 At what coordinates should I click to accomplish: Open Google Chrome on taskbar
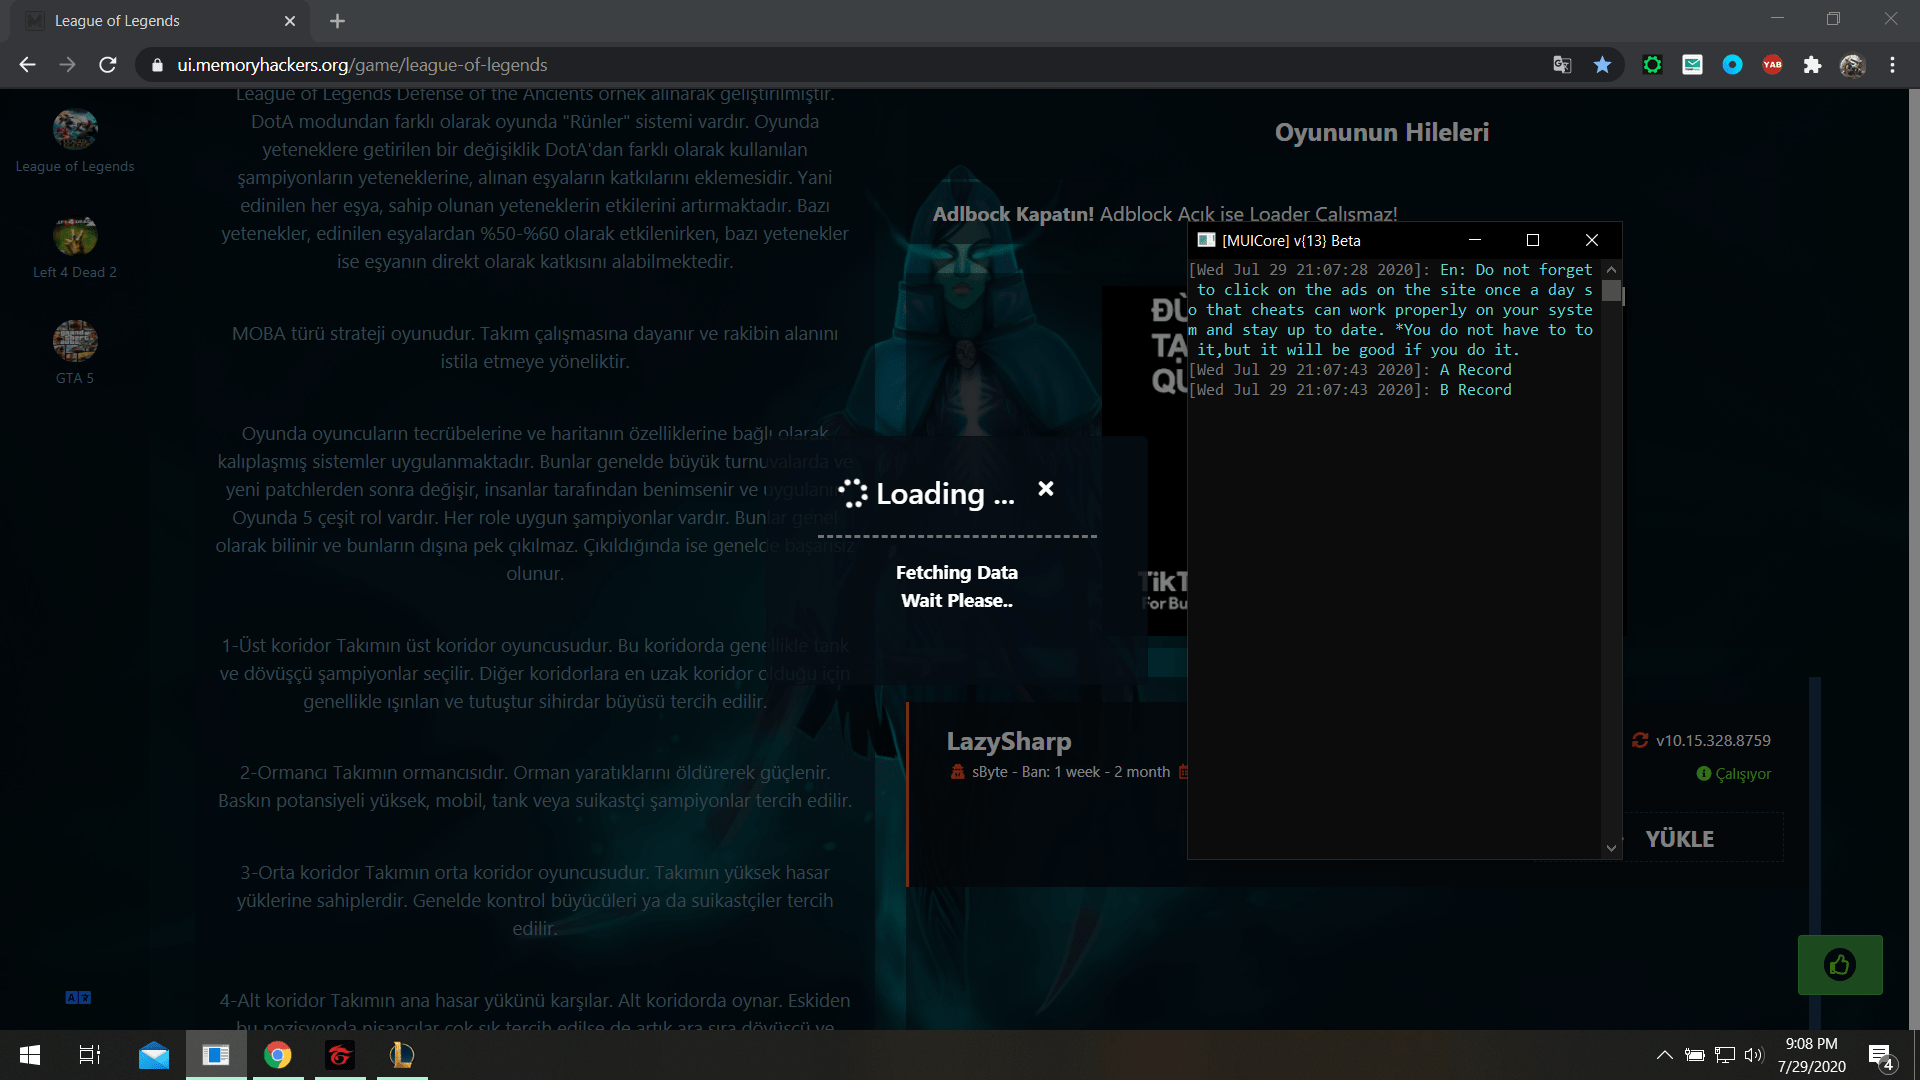[x=278, y=1055]
